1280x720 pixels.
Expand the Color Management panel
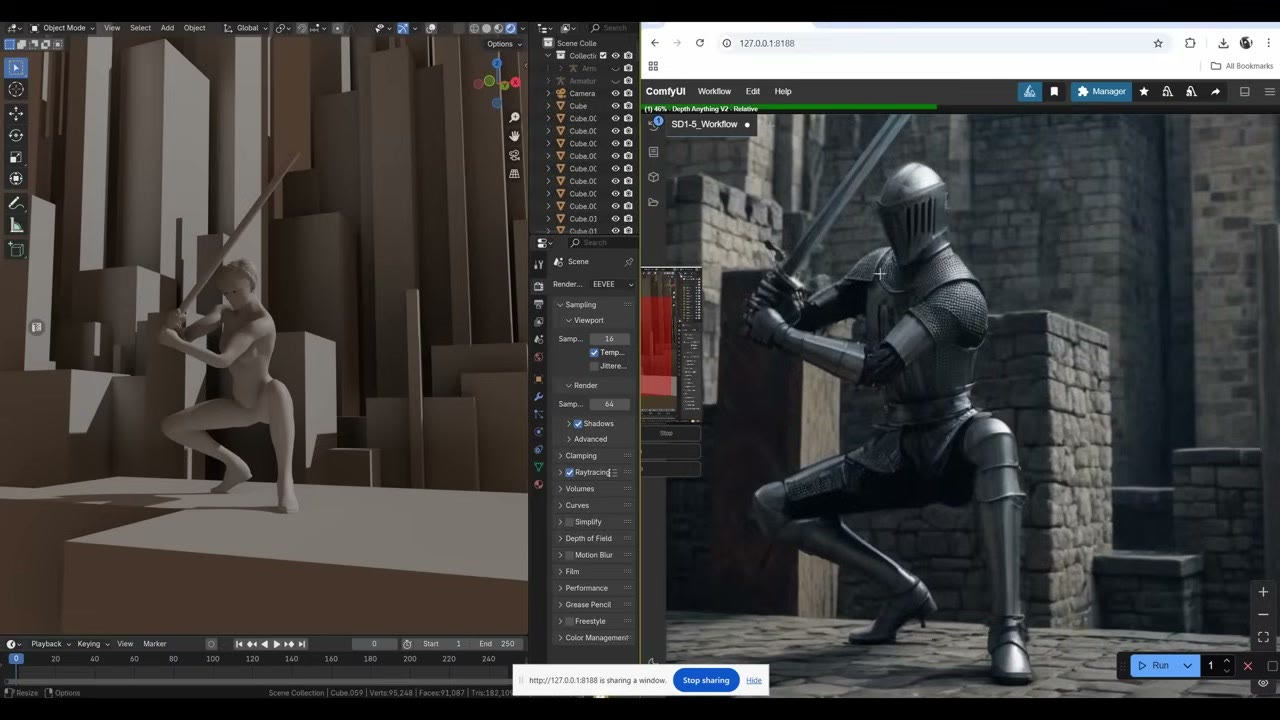tap(593, 638)
